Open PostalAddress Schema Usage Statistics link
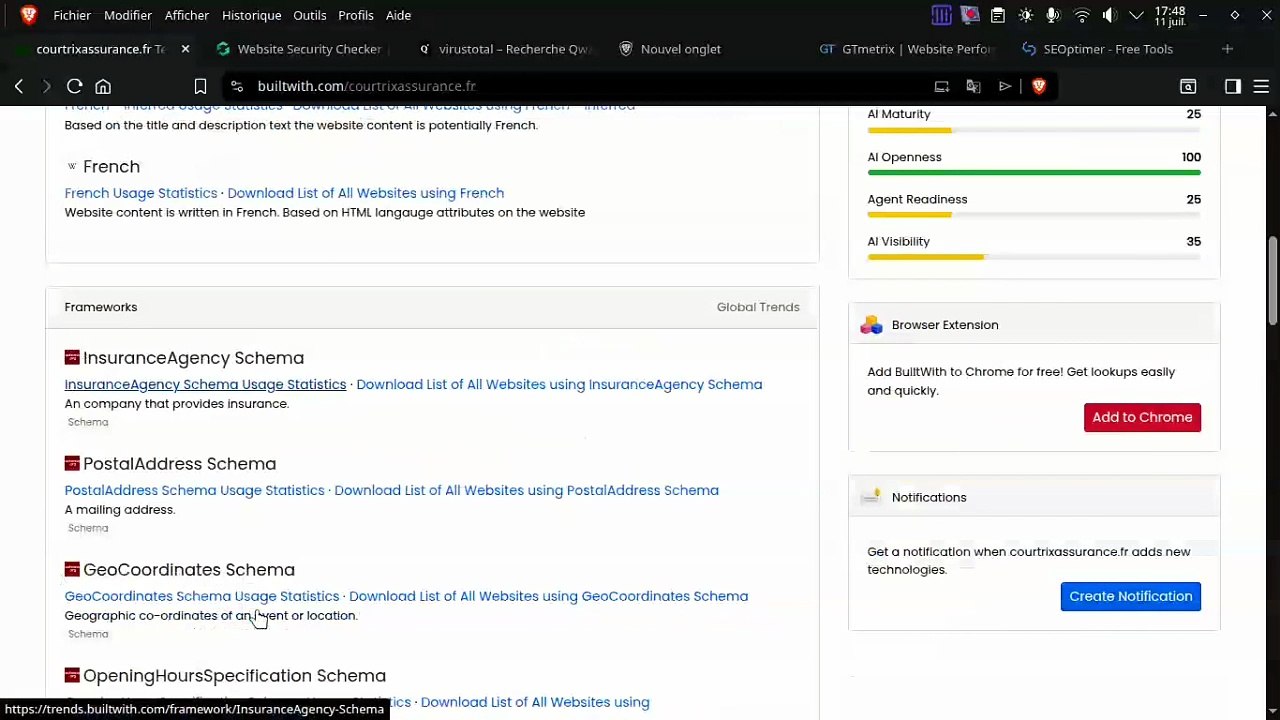1280x720 pixels. [x=194, y=490]
